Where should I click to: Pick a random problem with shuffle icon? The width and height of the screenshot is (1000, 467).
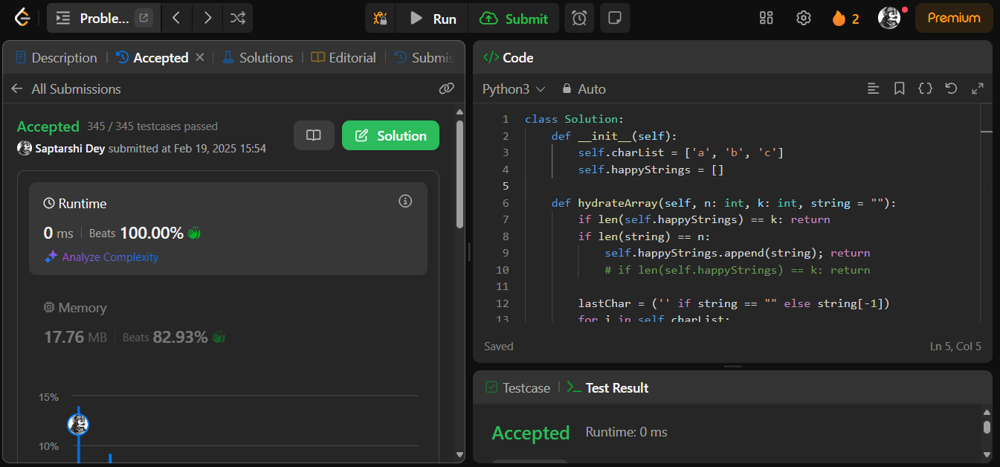tap(237, 18)
